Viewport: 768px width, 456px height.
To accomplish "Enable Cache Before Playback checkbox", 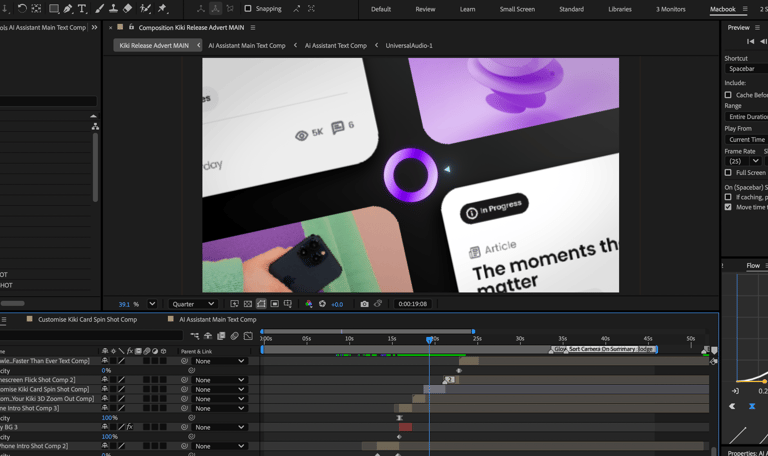I will pos(728,95).
